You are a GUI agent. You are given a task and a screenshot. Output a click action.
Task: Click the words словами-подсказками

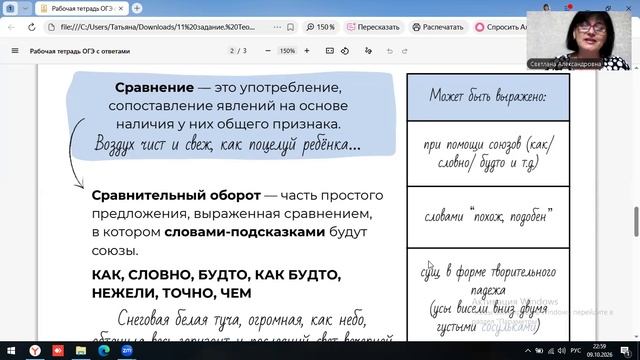click(x=244, y=232)
